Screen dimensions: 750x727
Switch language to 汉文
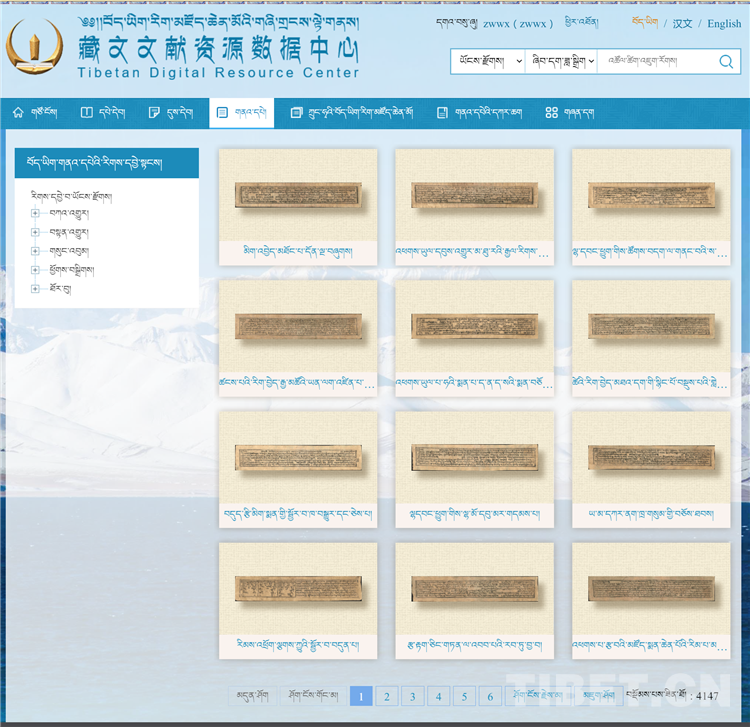[x=682, y=23]
